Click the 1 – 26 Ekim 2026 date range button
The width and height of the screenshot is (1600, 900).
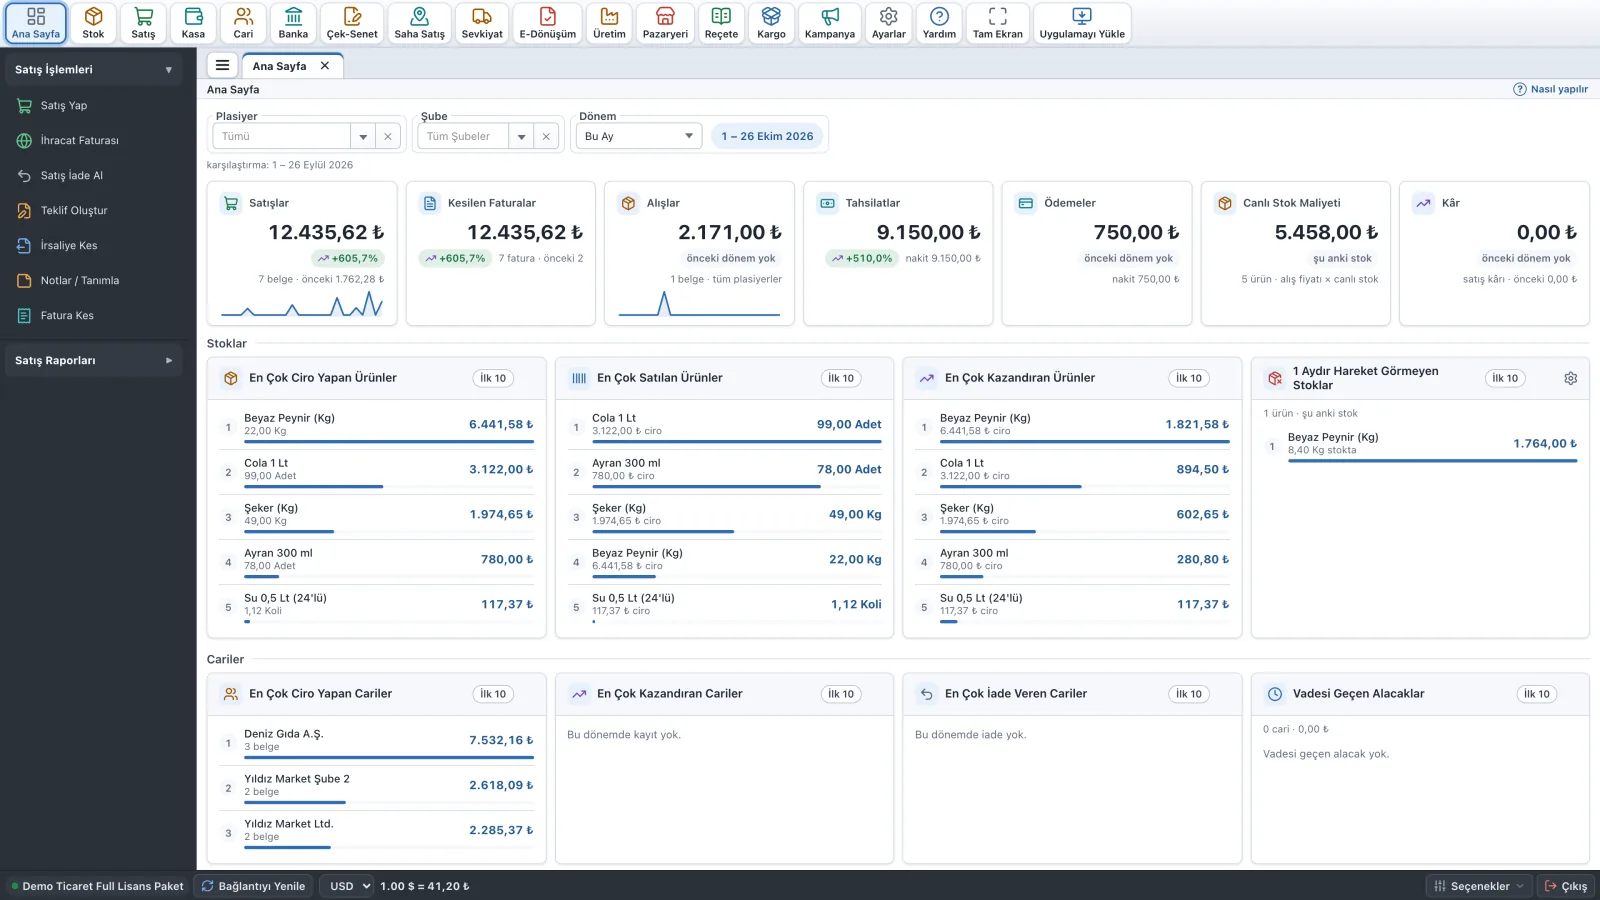click(x=767, y=136)
